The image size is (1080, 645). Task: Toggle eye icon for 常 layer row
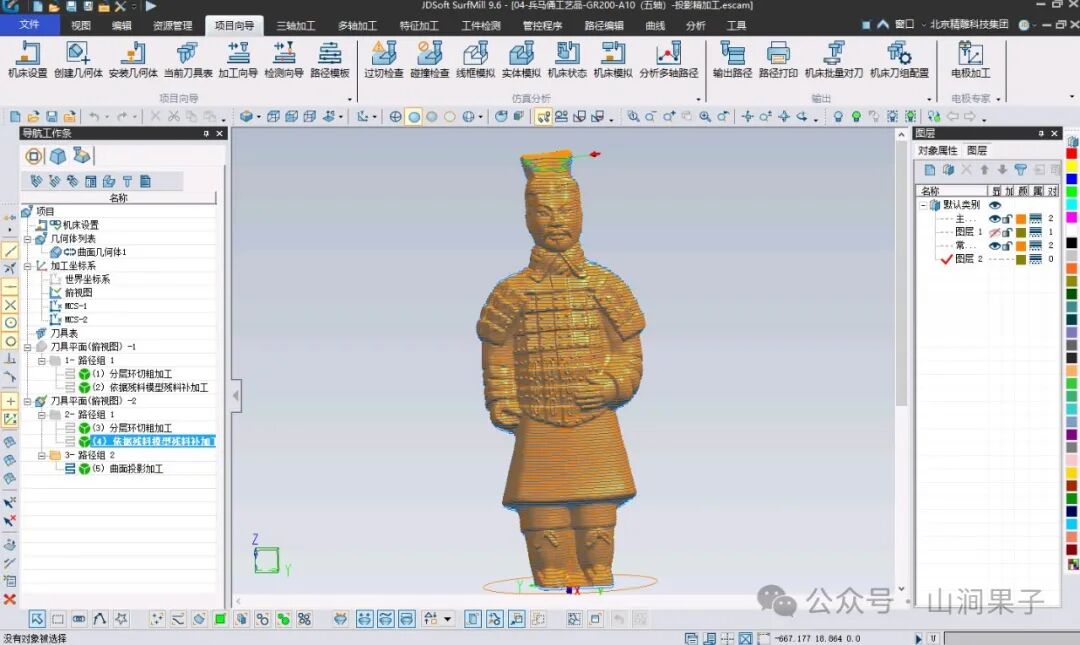(994, 246)
